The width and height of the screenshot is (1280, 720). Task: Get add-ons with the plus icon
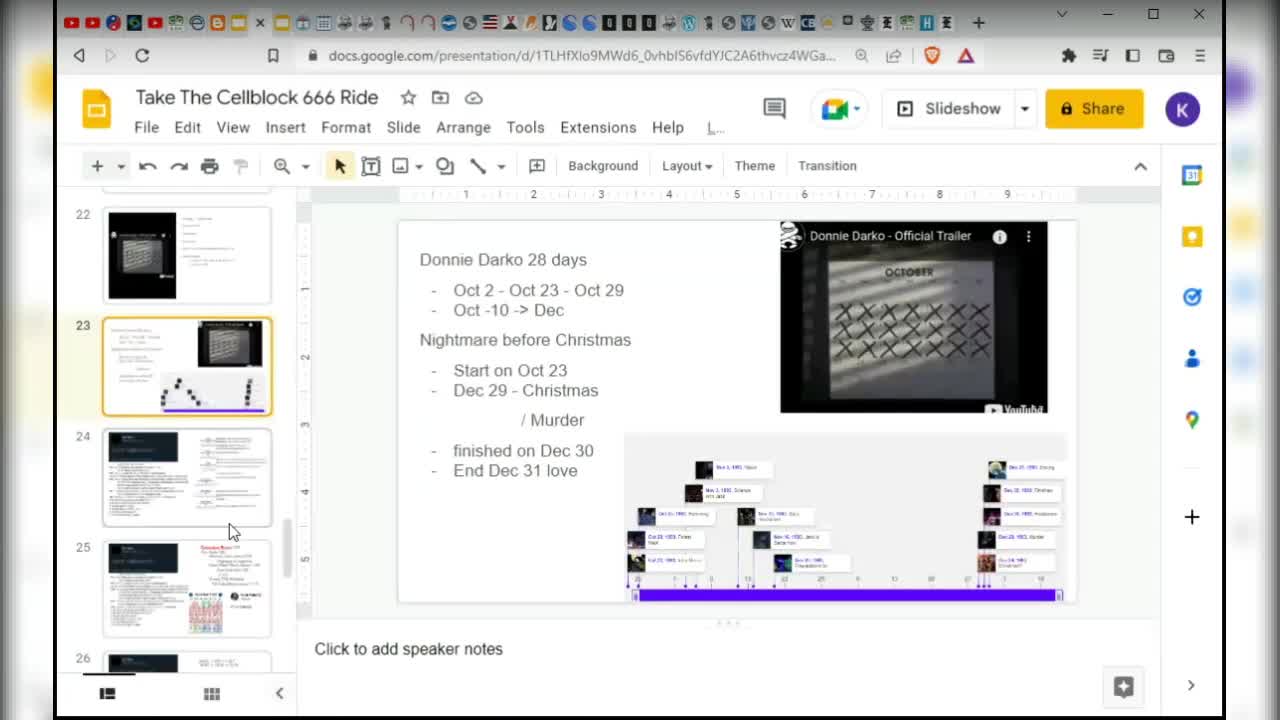(x=1192, y=517)
